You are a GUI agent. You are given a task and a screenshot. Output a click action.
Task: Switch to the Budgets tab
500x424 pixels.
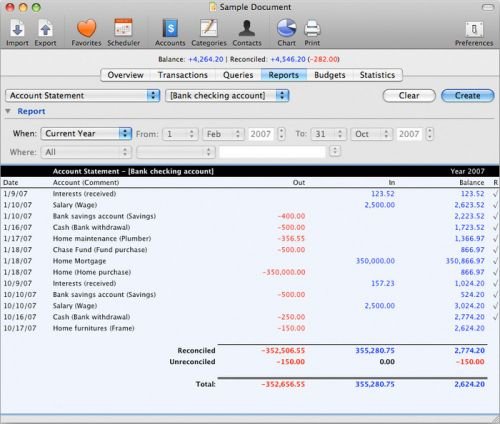(330, 75)
